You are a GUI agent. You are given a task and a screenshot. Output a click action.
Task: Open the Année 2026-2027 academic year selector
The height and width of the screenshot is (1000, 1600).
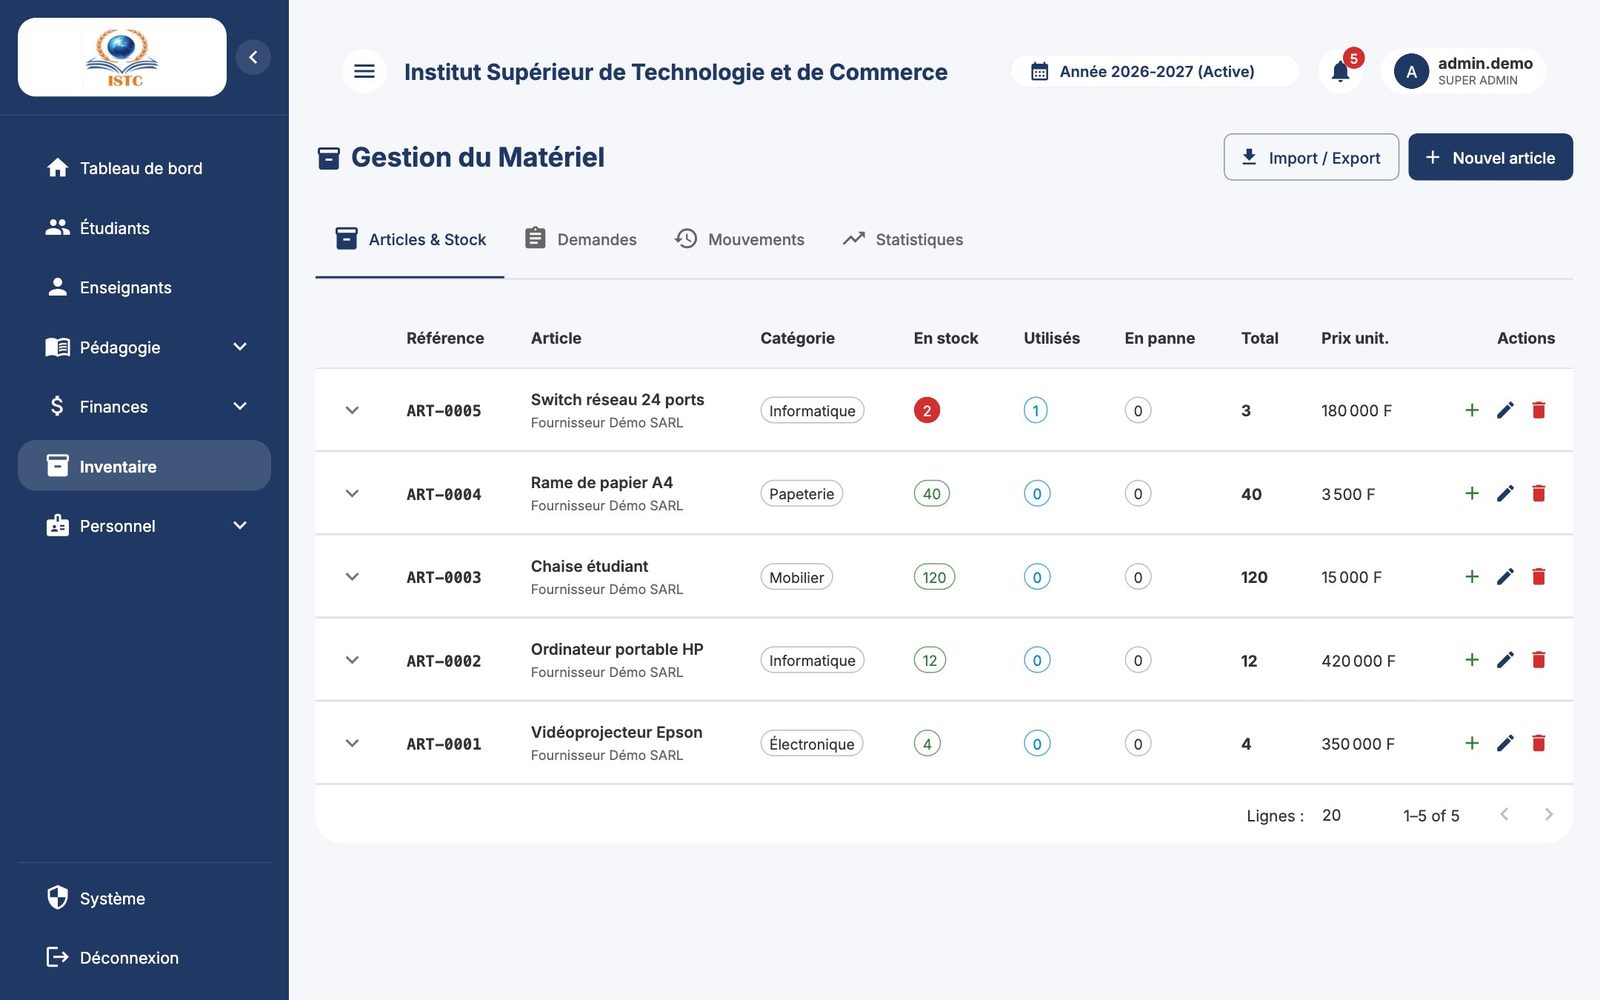1155,71
